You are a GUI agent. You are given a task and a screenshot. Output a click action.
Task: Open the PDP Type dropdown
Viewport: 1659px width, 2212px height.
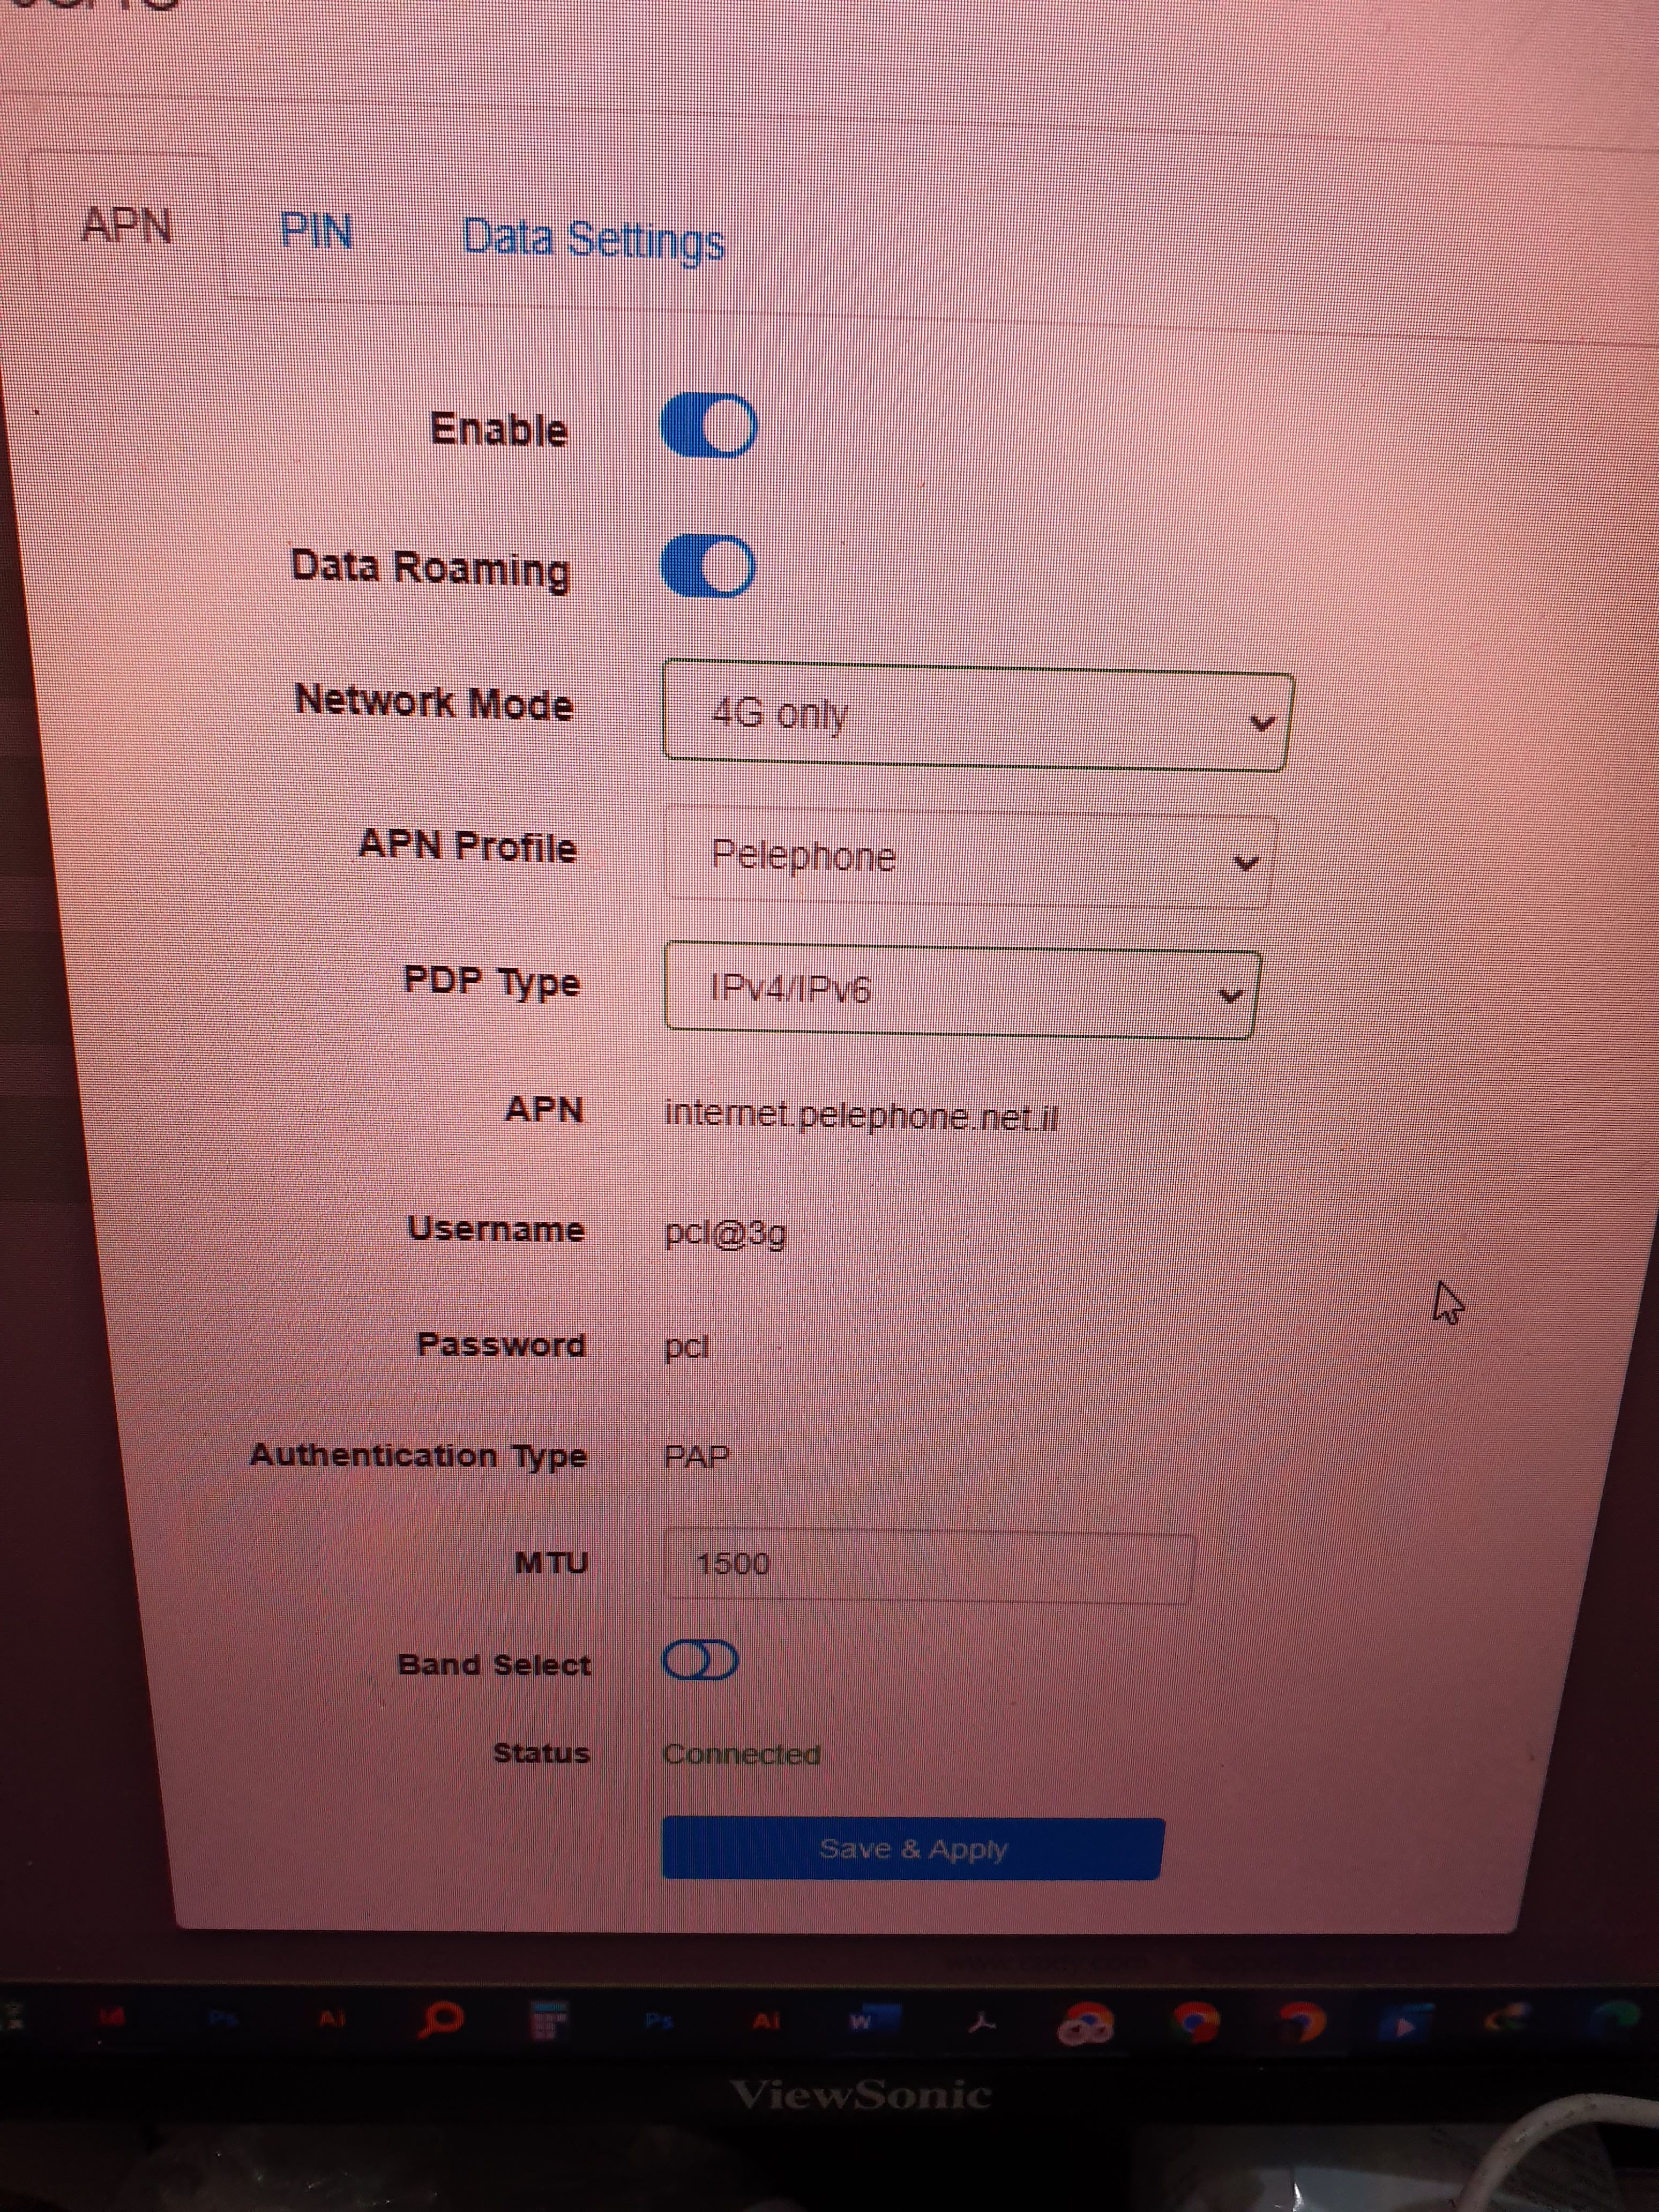961,990
